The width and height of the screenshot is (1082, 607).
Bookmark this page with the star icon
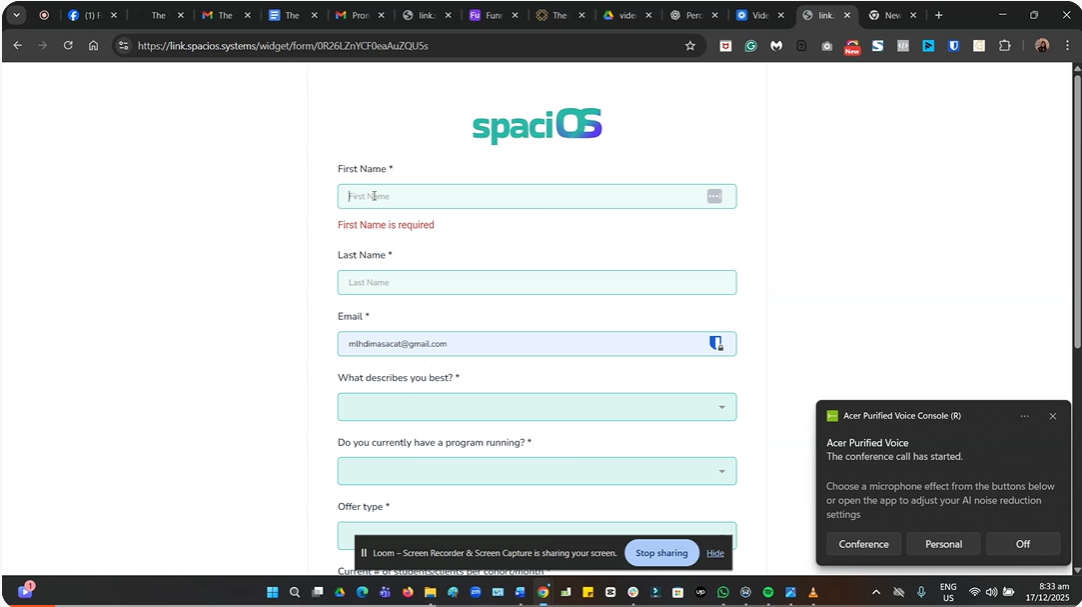(690, 46)
